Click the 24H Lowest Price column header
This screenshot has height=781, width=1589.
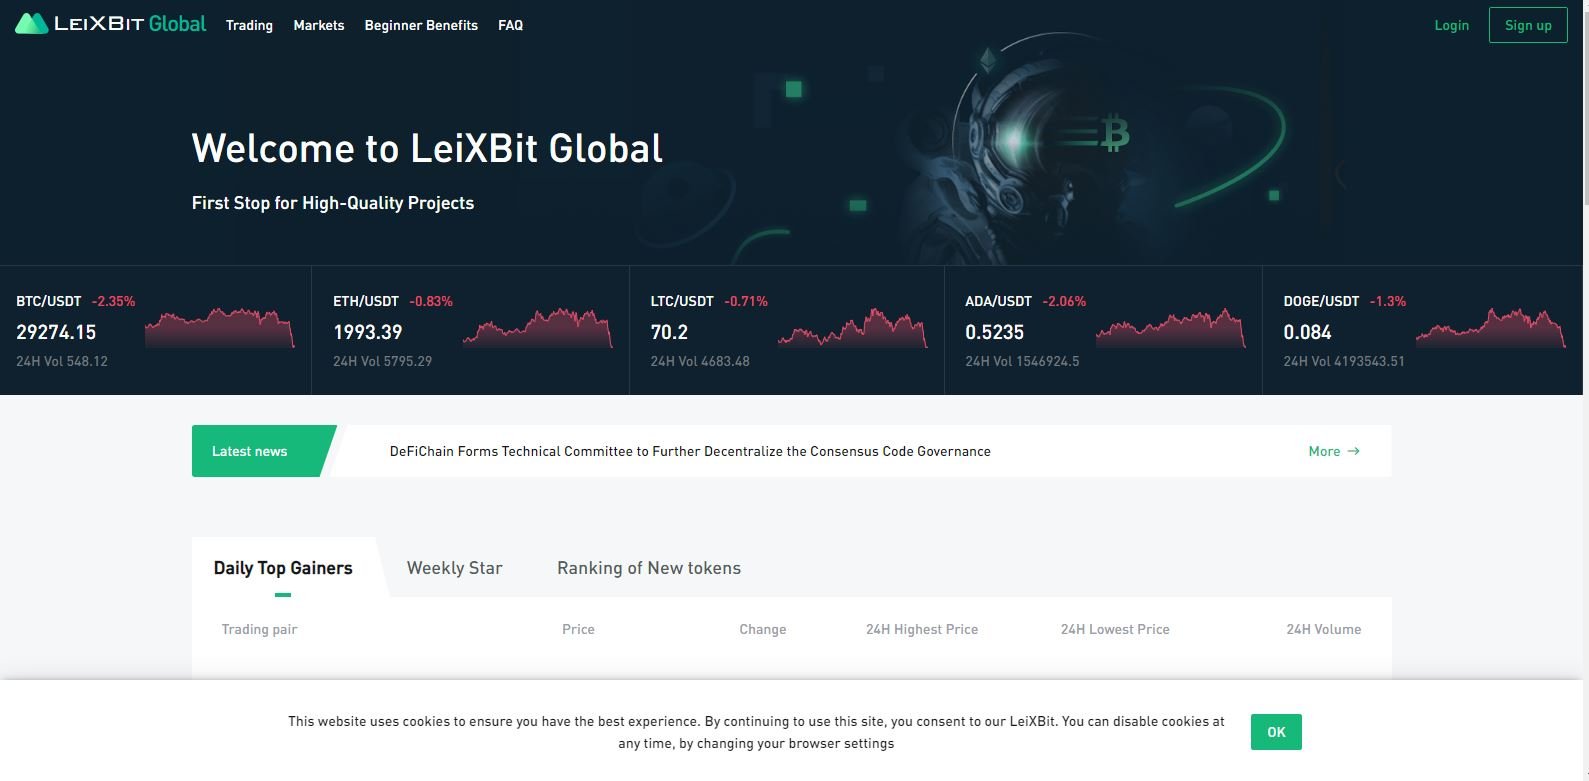click(1115, 629)
